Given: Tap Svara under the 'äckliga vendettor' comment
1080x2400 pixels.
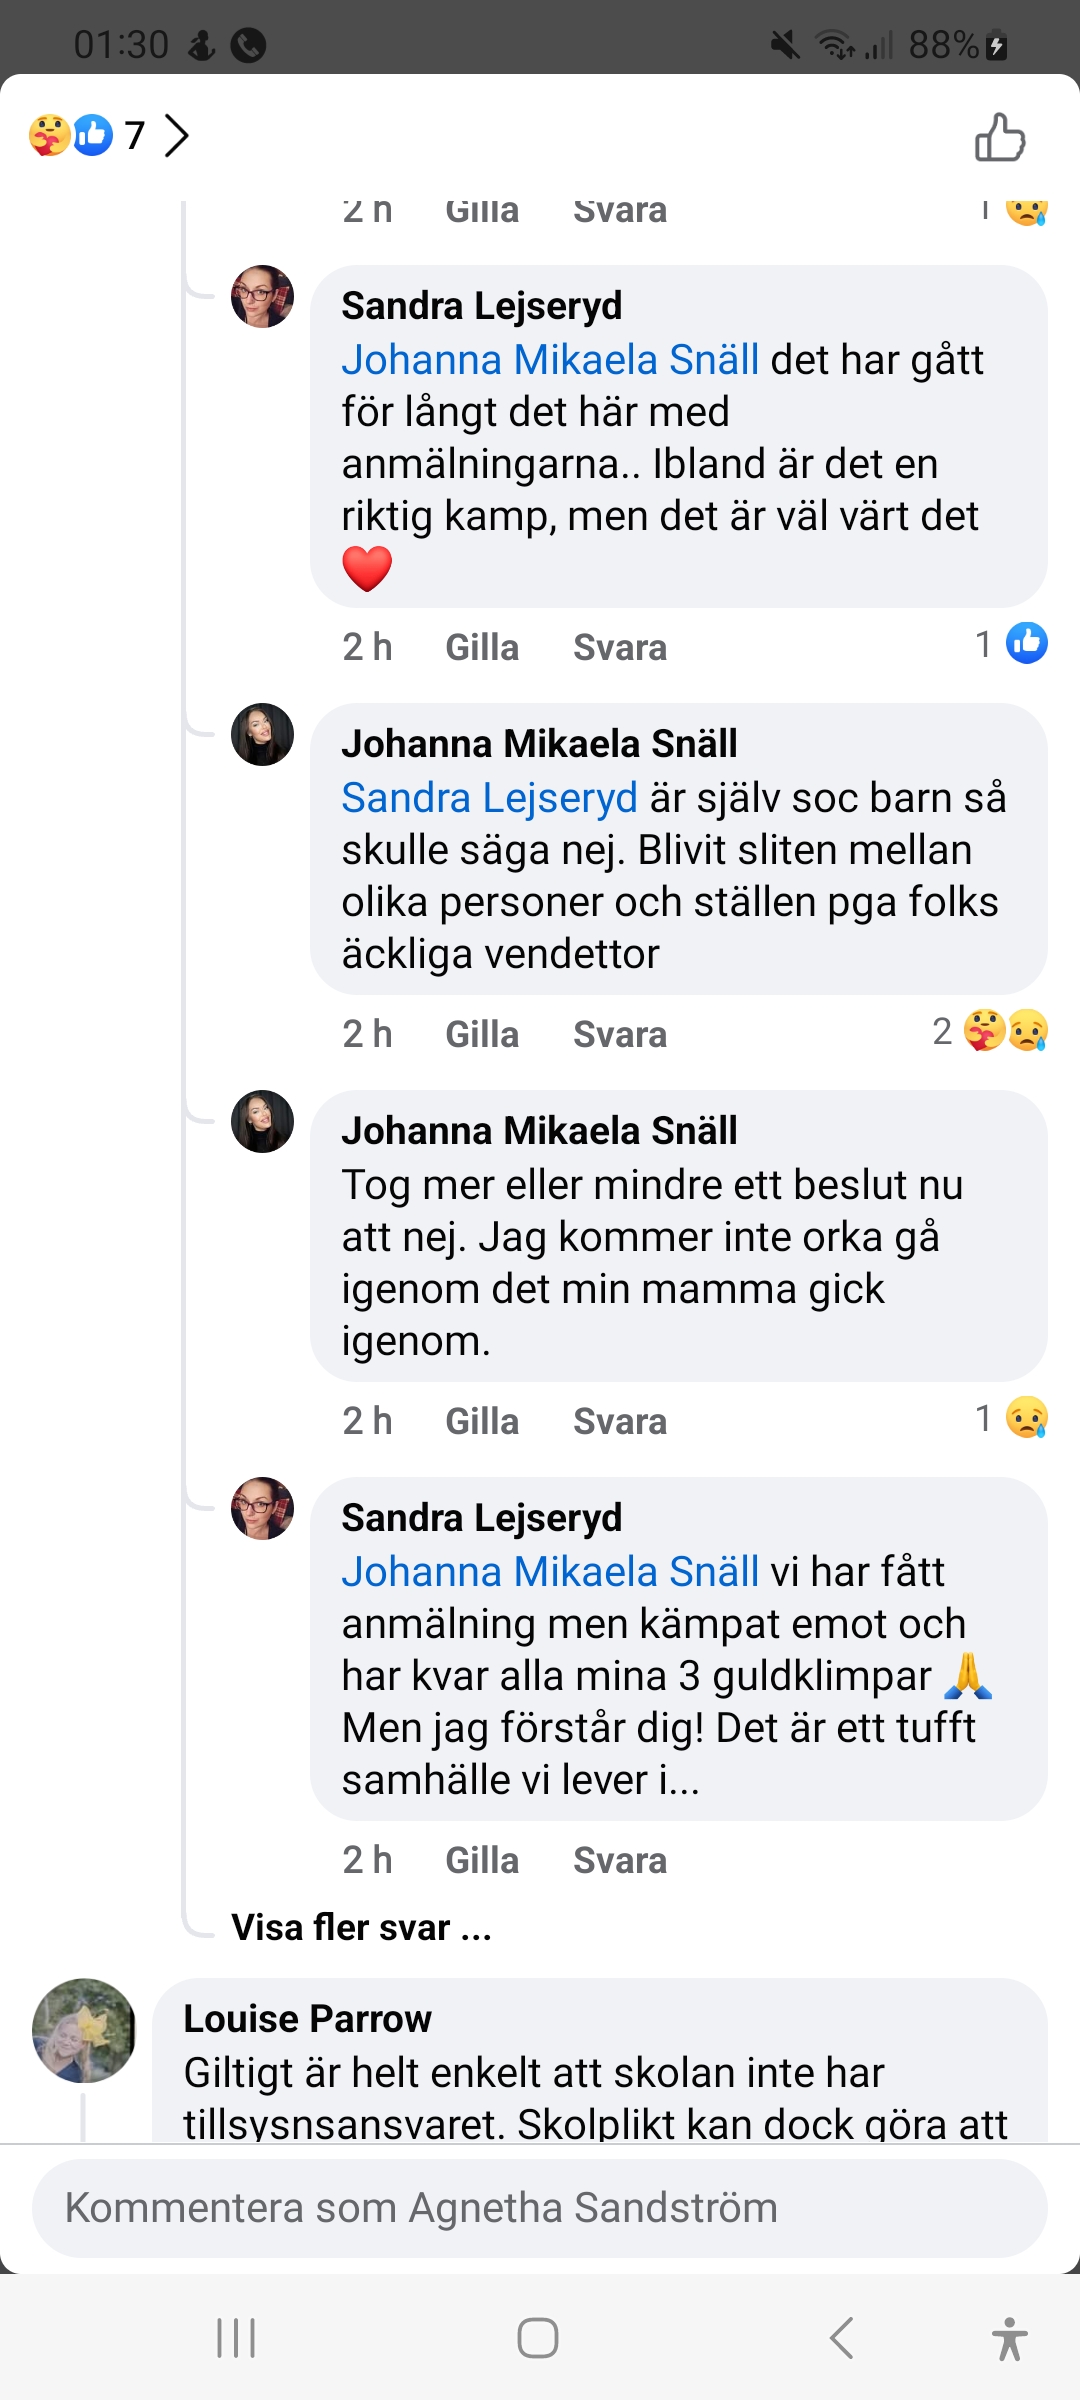Looking at the screenshot, I should pyautogui.click(x=620, y=1035).
